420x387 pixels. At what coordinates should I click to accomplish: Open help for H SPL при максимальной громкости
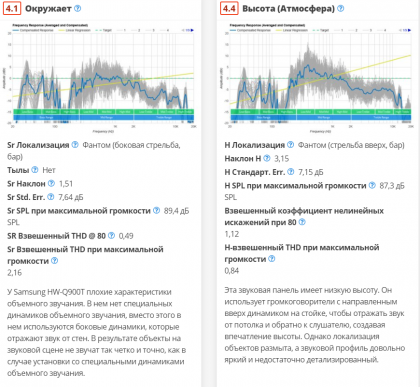click(x=372, y=185)
